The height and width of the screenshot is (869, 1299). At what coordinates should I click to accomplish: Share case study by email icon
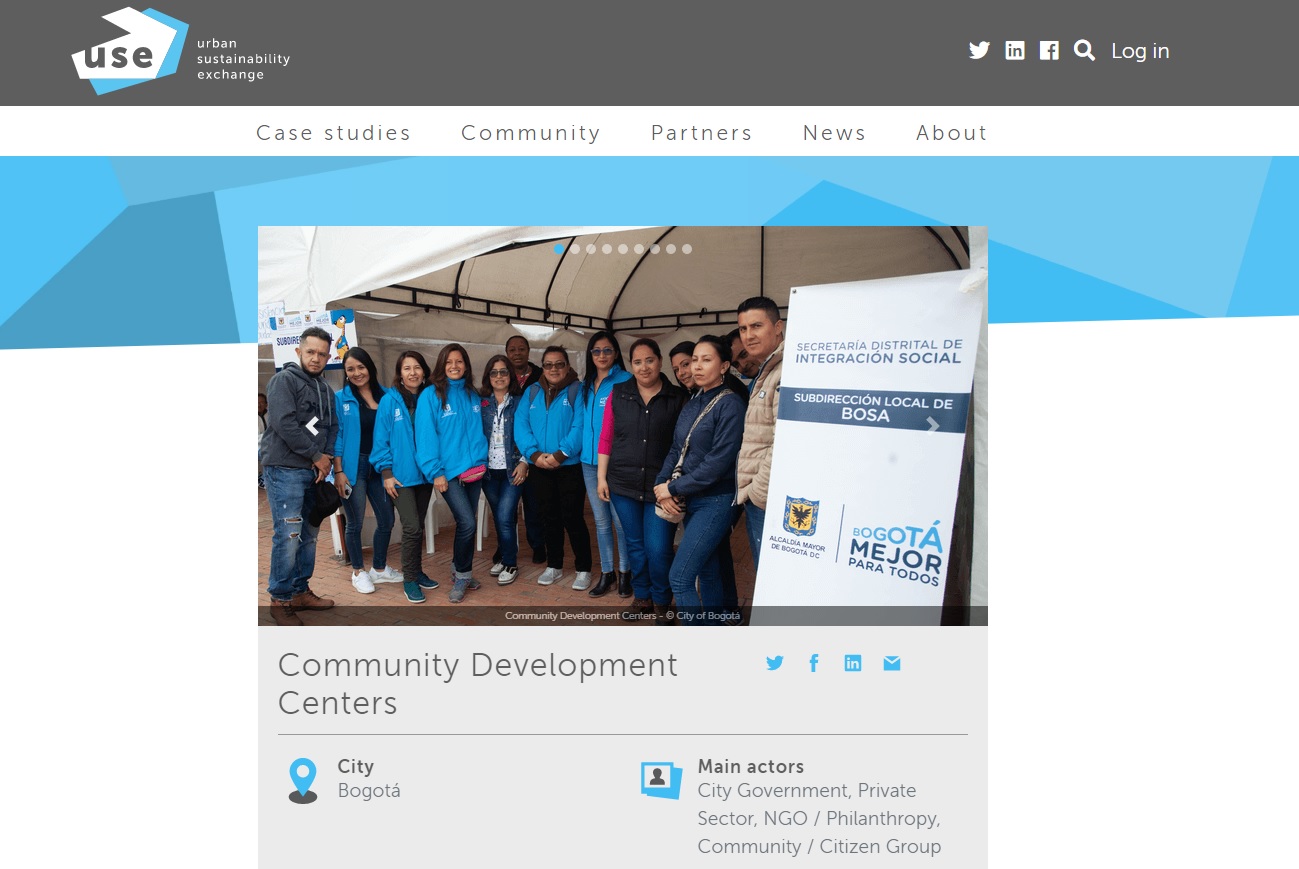tap(892, 663)
